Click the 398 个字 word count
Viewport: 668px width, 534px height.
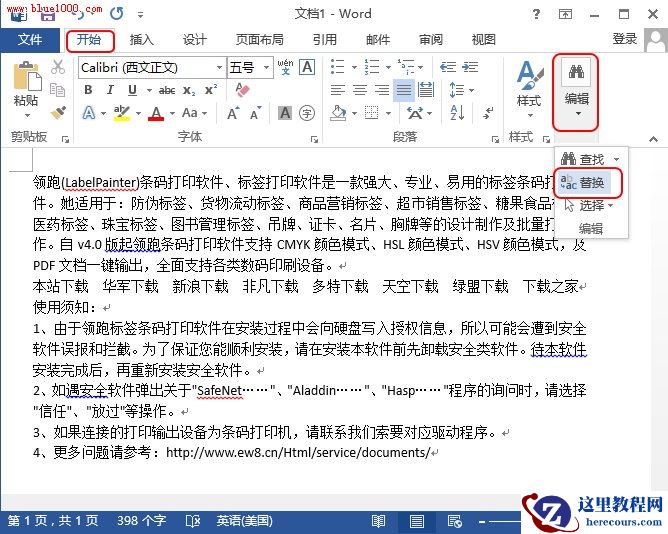(141, 521)
